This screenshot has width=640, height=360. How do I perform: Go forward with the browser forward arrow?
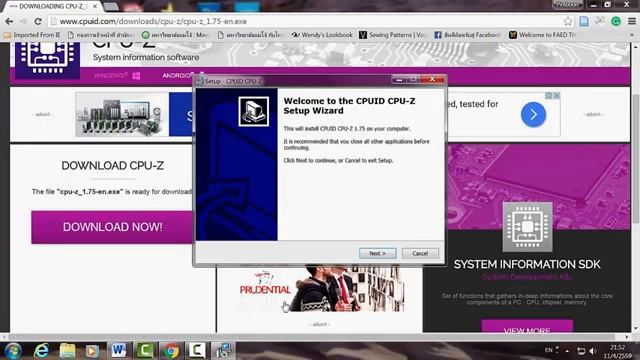point(23,21)
